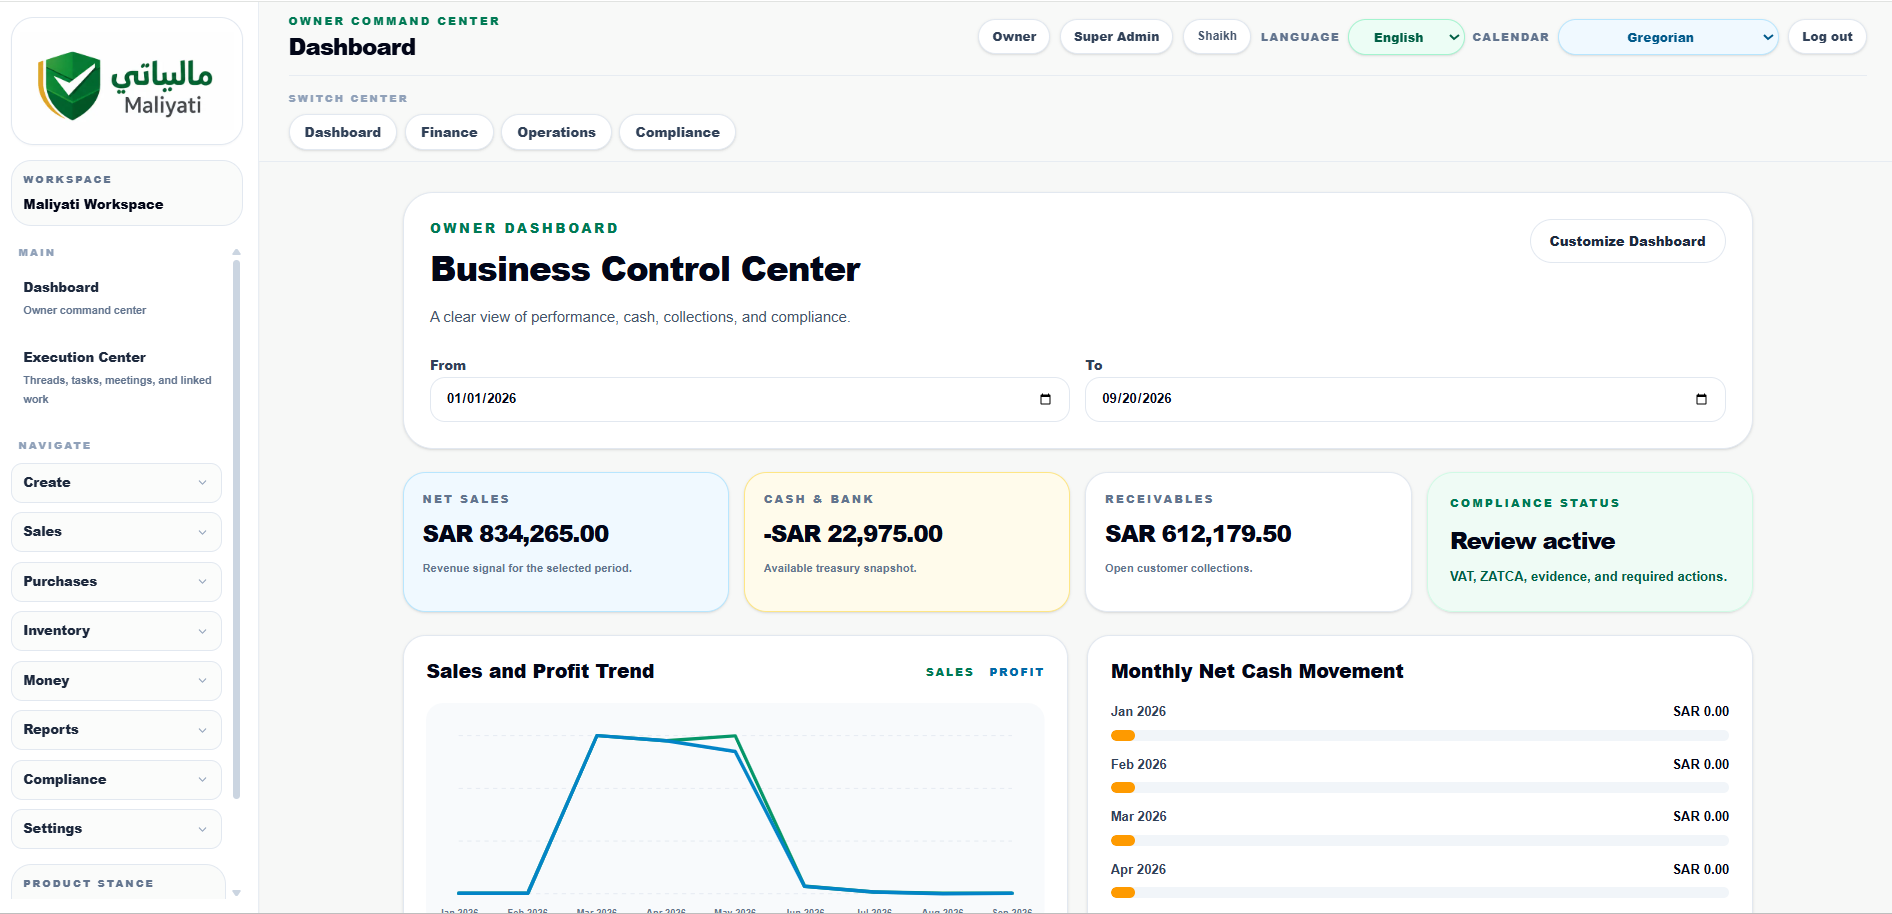This screenshot has height=914, width=1892.
Task: Click the Log out button
Action: pos(1827,37)
